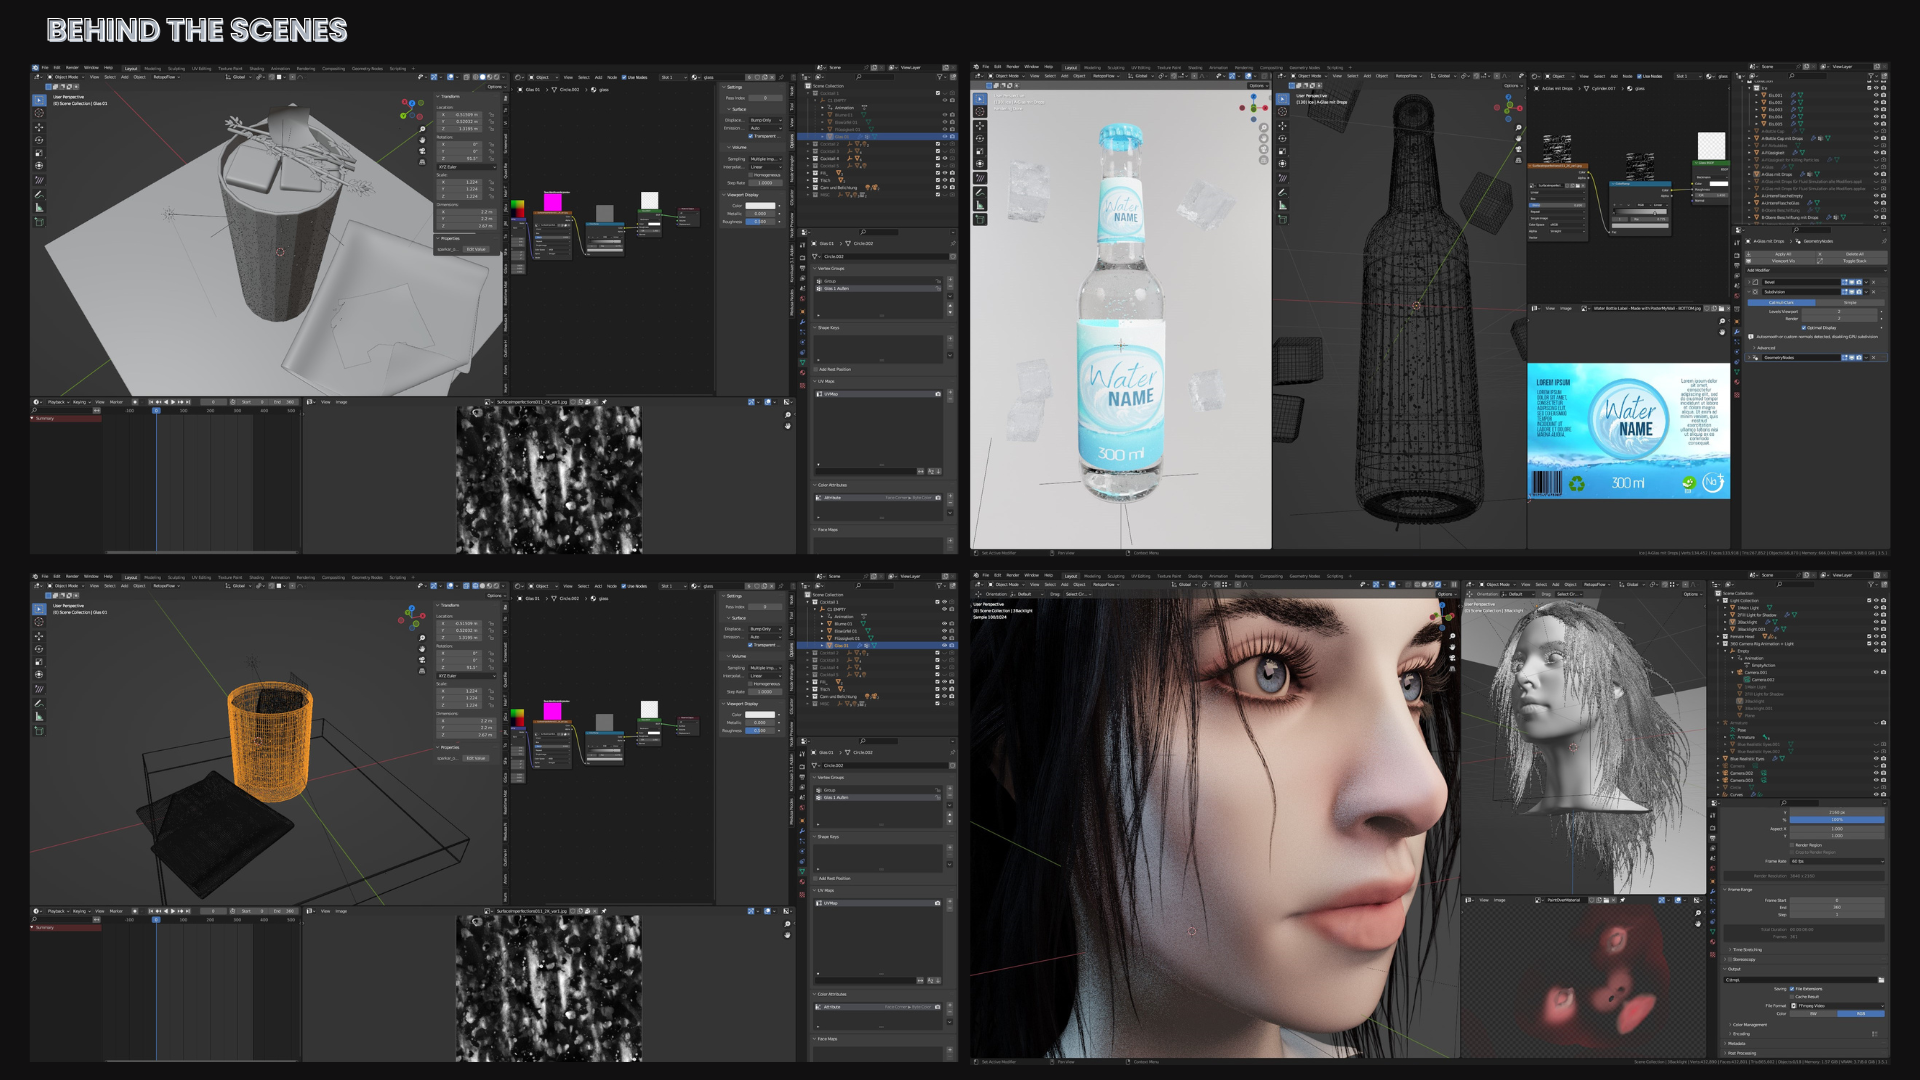1920x1080 pixels.
Task: Select the Measure tool in rendered water bottle viewport
Action: pos(980,205)
